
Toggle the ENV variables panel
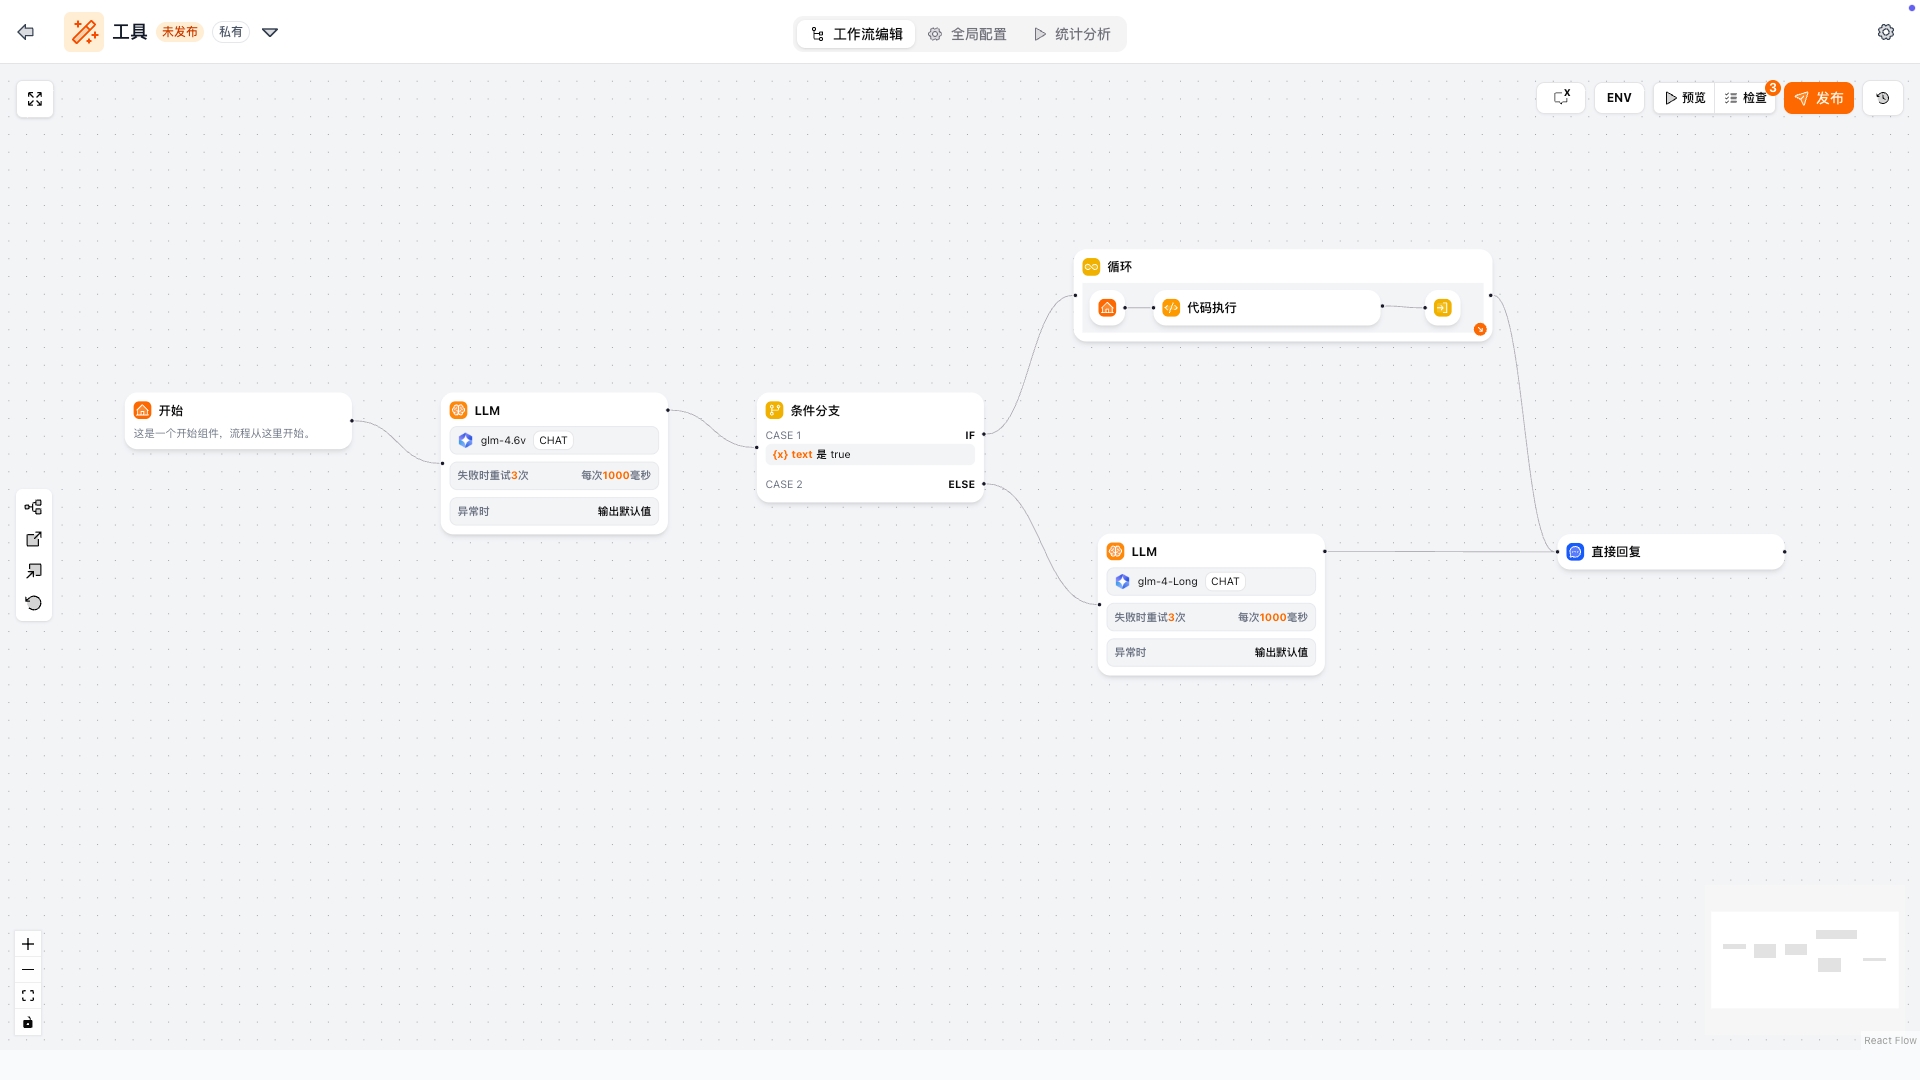1619,98
